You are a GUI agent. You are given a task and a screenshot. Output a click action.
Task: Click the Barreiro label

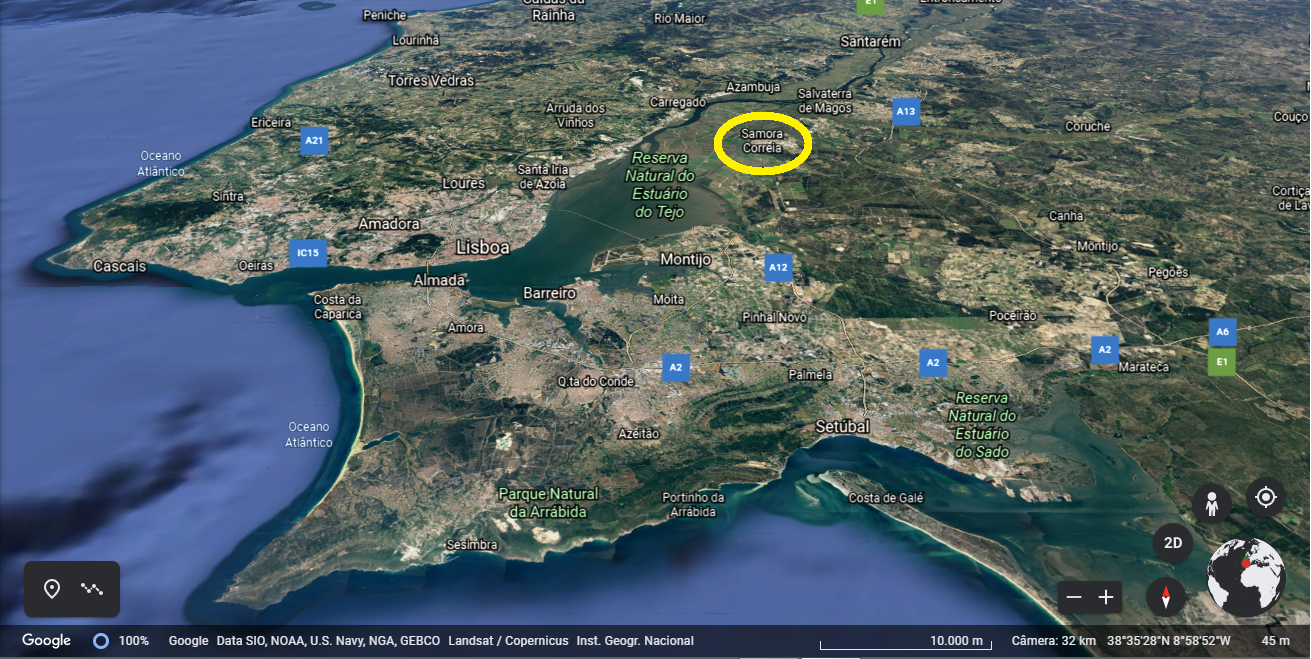[550, 294]
